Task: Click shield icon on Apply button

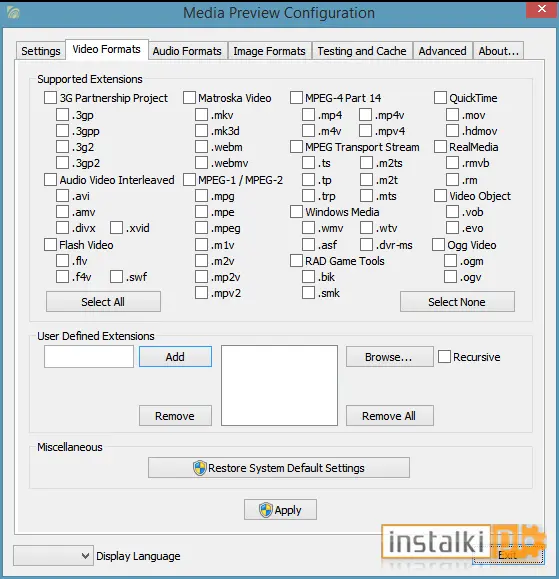Action: click(265, 510)
